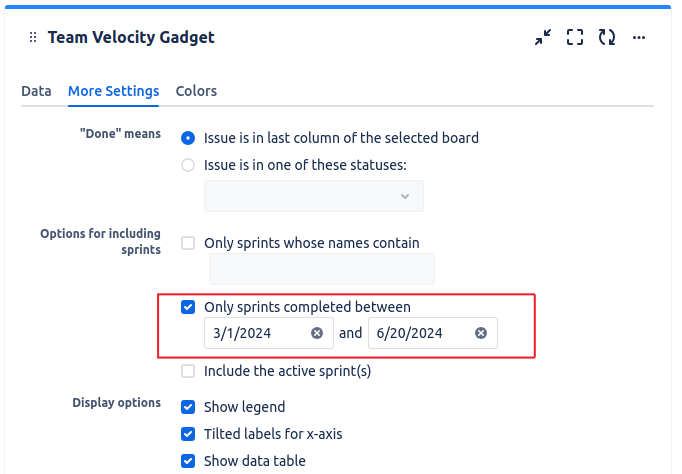
Task: Disable the Show legend option
Action: [x=188, y=407]
